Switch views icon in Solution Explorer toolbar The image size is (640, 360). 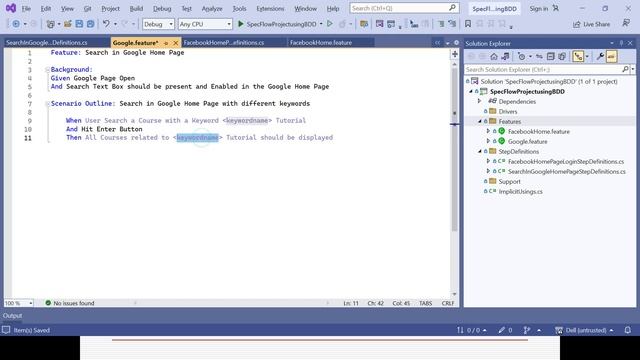(x=505, y=57)
